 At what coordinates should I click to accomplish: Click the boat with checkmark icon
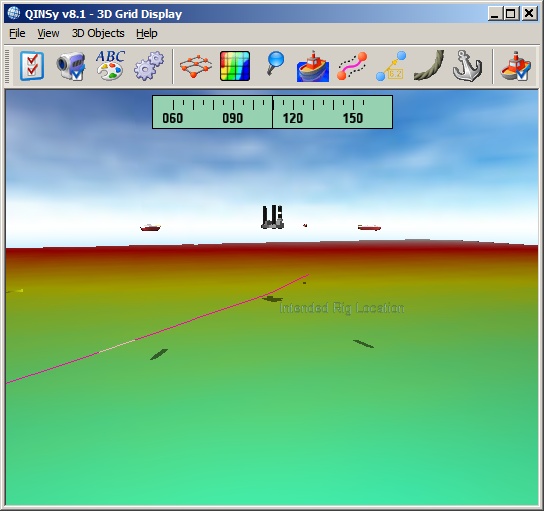516,66
